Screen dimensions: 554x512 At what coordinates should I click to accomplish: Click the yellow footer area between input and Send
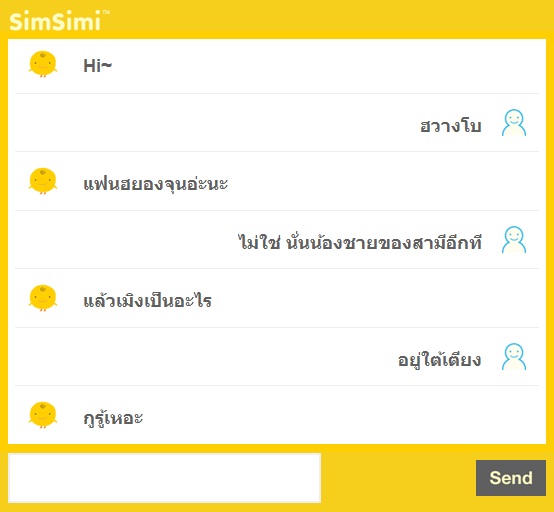coord(398,478)
